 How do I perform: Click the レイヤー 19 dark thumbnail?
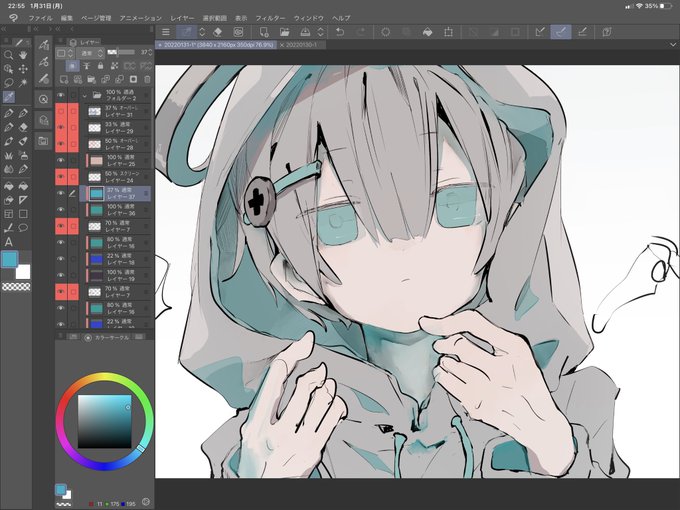point(96,275)
